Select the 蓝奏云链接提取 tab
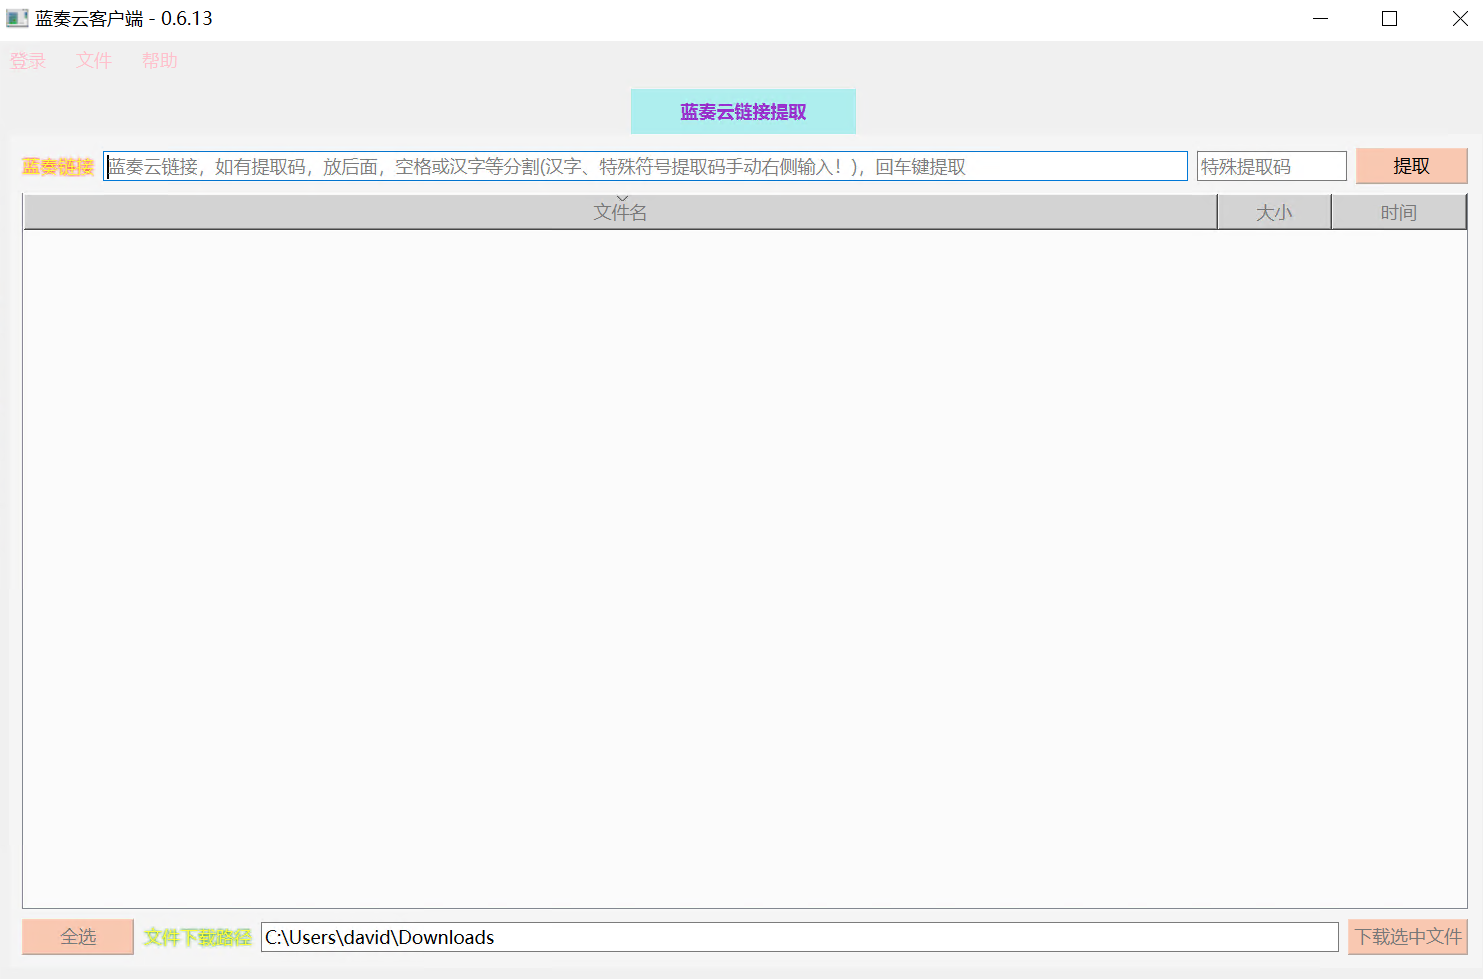 (x=743, y=112)
